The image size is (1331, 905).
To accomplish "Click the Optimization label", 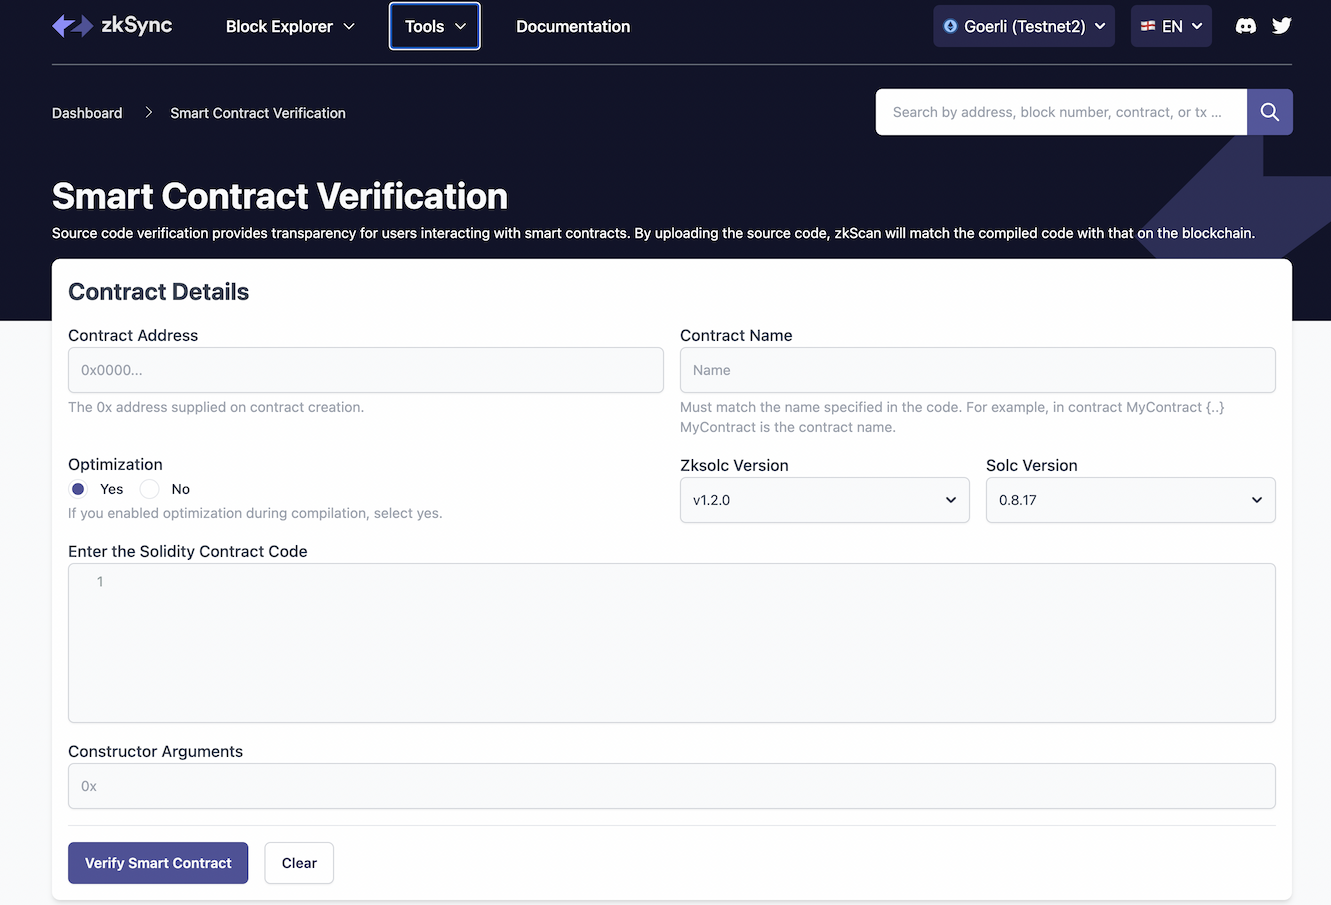I will click(115, 464).
